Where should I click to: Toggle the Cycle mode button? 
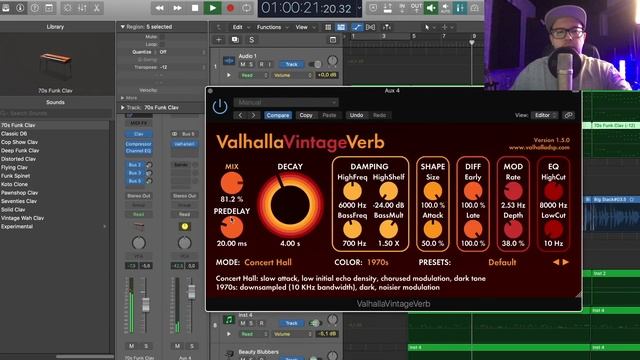(247, 8)
